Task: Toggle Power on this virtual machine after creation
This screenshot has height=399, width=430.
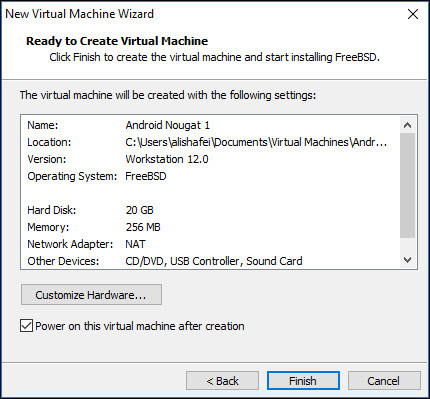Action: click(26, 326)
